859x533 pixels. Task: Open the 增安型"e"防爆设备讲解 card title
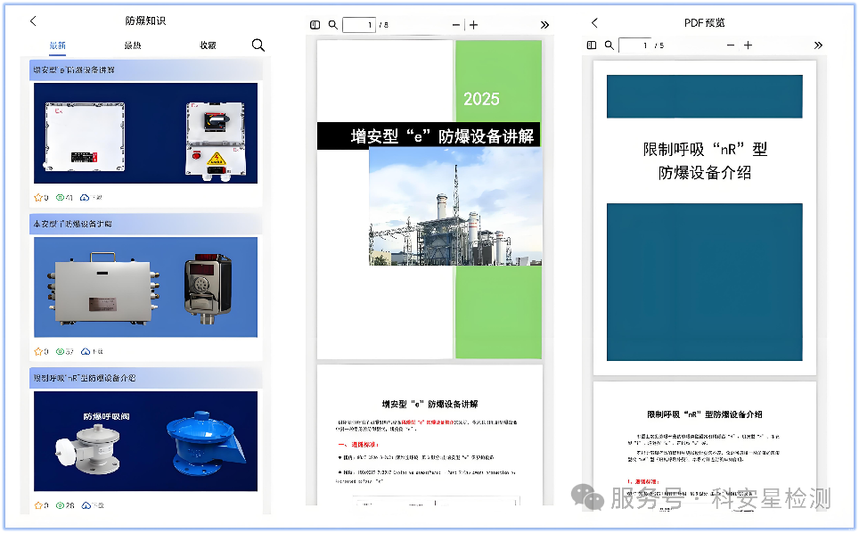pos(74,70)
